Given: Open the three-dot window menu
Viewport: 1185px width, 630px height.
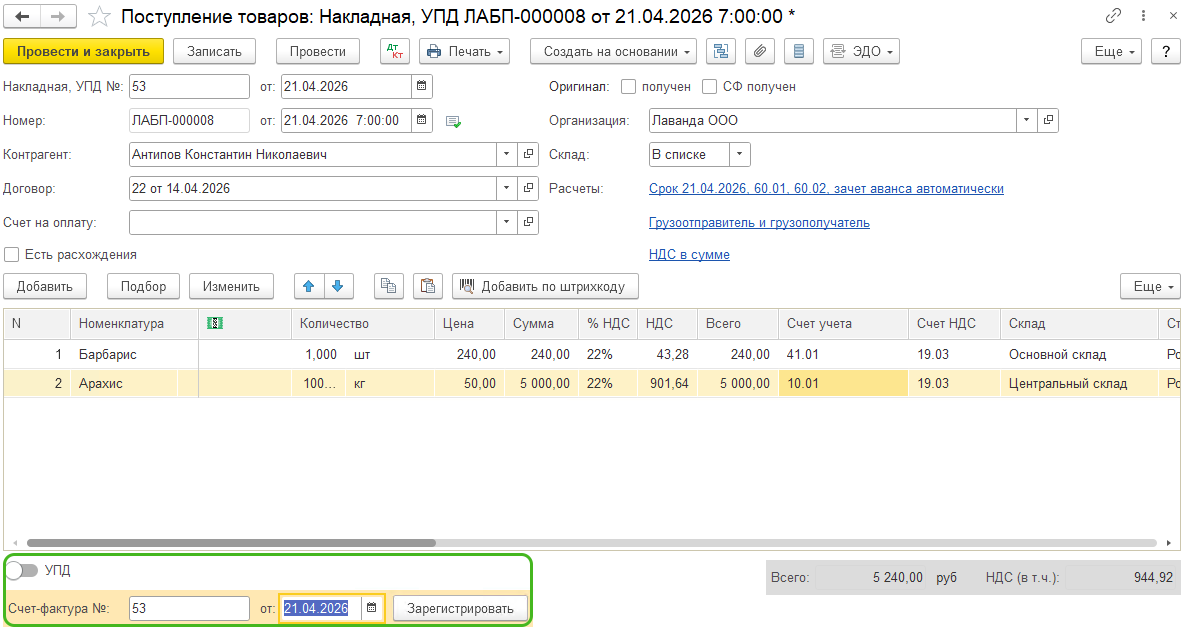Looking at the screenshot, I should point(1143,16).
